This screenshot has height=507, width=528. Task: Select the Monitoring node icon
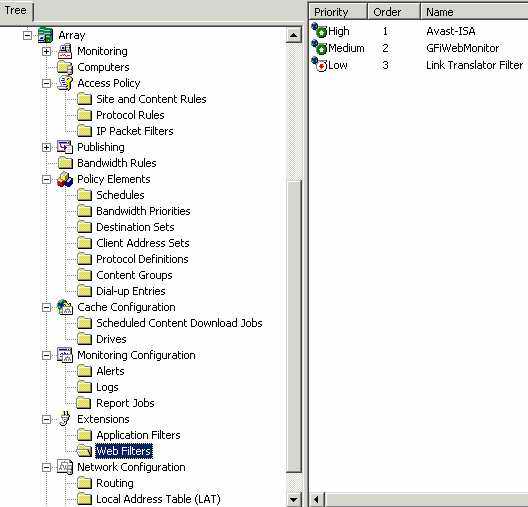coord(65,51)
